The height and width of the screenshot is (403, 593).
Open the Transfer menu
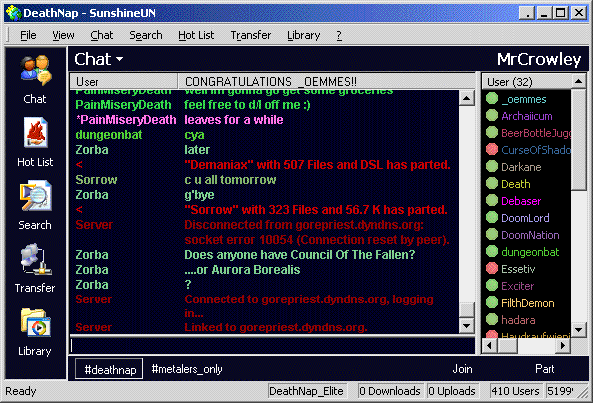[x=251, y=35]
